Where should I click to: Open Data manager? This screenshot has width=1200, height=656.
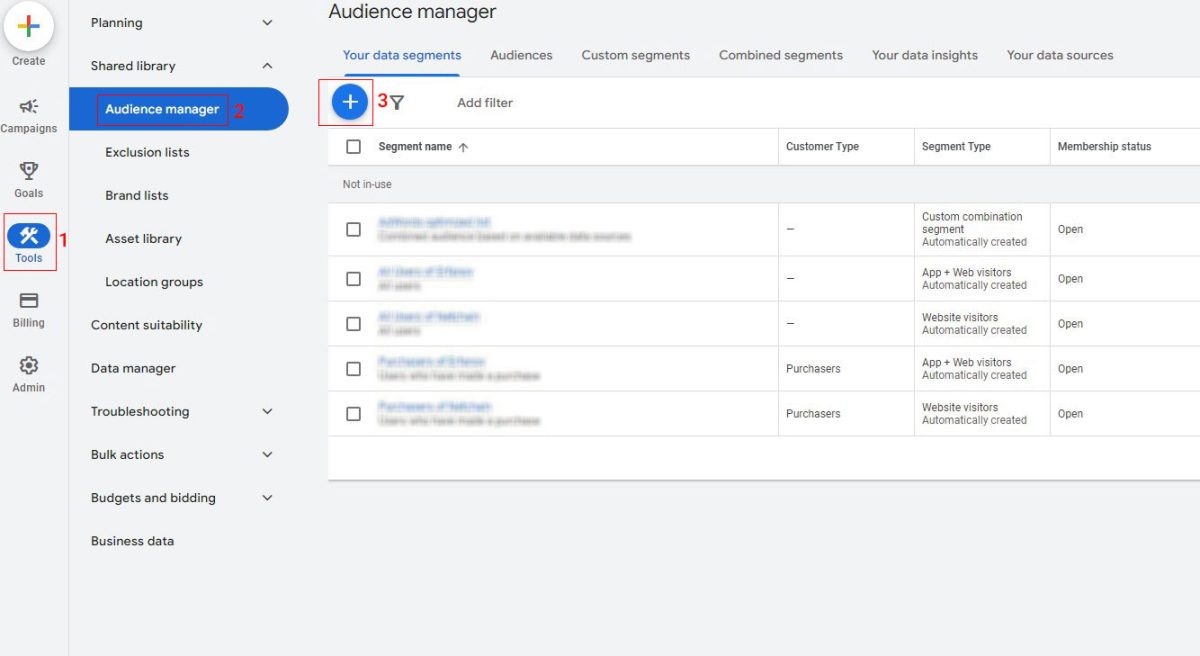(133, 368)
